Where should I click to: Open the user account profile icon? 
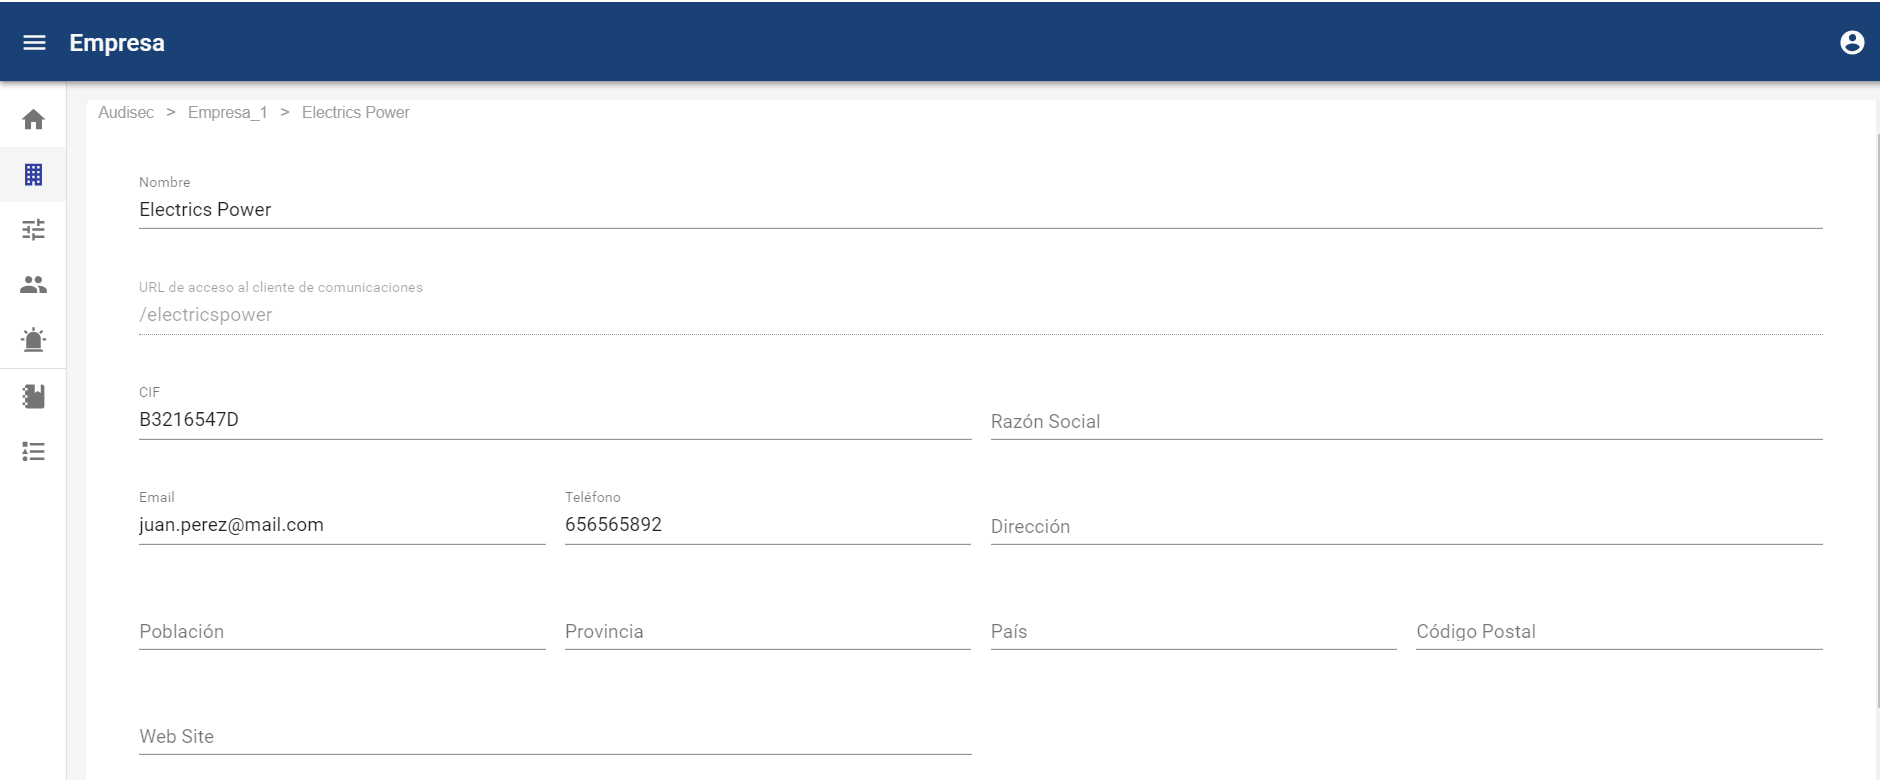1852,43
